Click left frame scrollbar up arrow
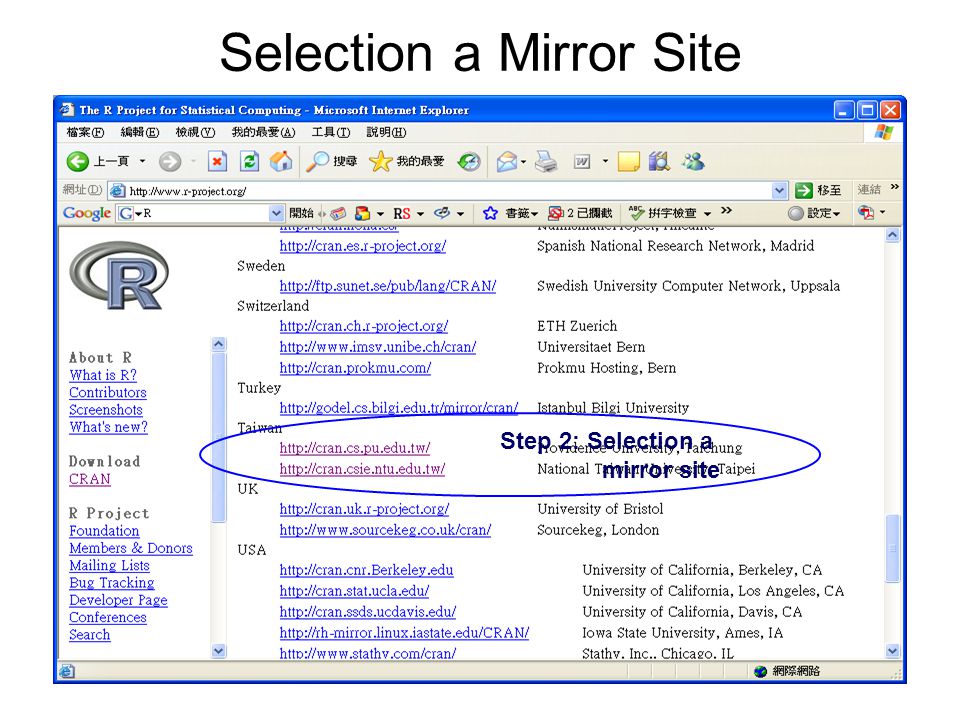The height and width of the screenshot is (720, 960). tap(219, 344)
